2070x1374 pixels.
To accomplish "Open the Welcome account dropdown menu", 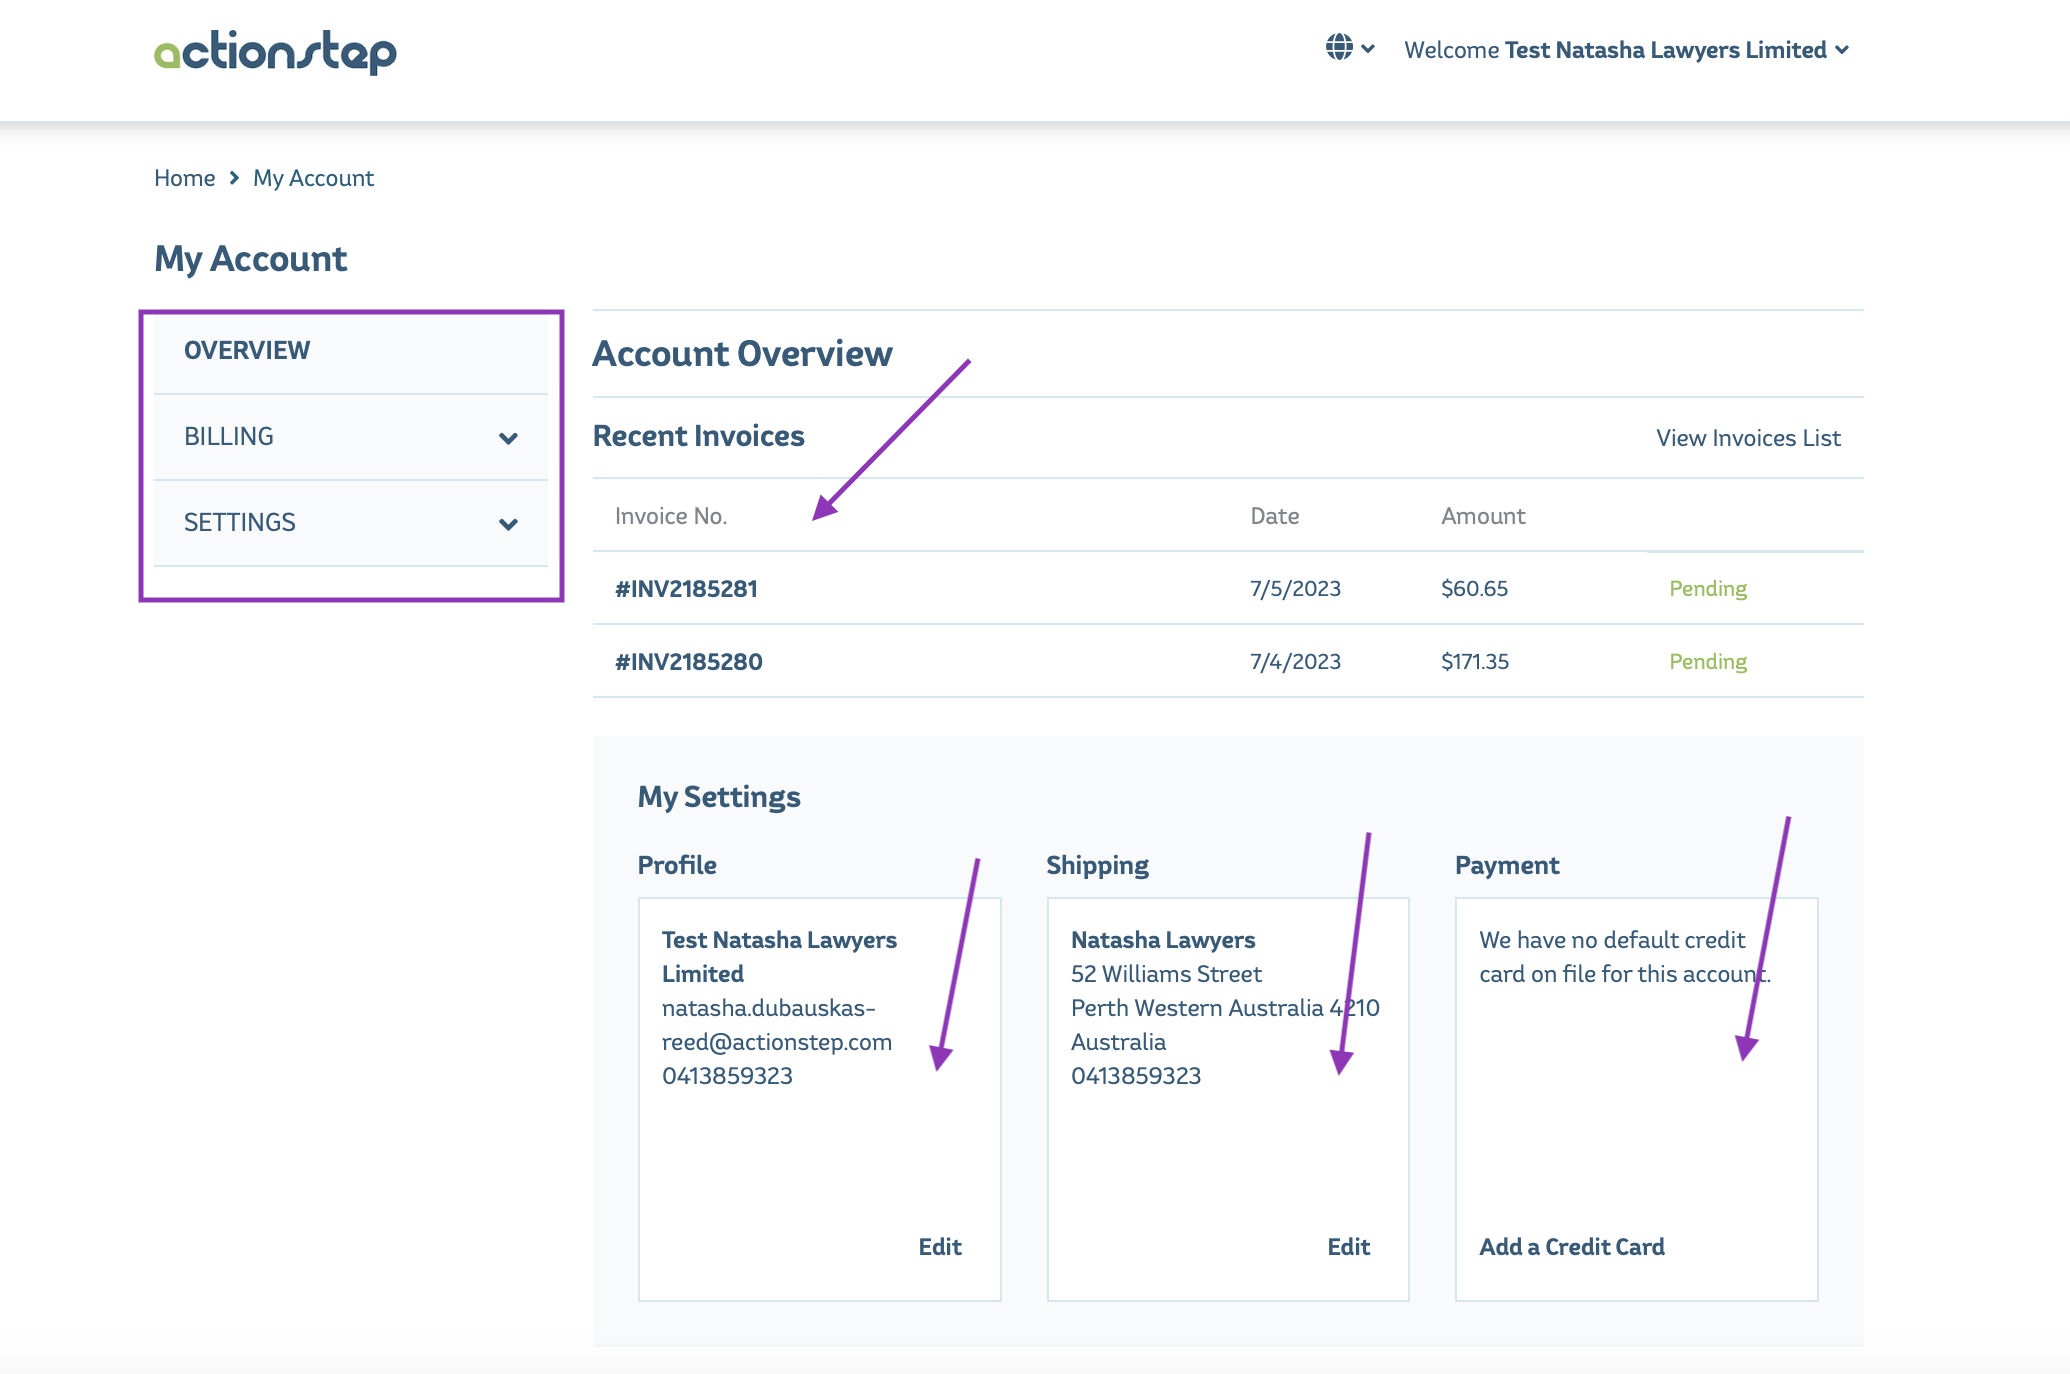I will point(1626,50).
